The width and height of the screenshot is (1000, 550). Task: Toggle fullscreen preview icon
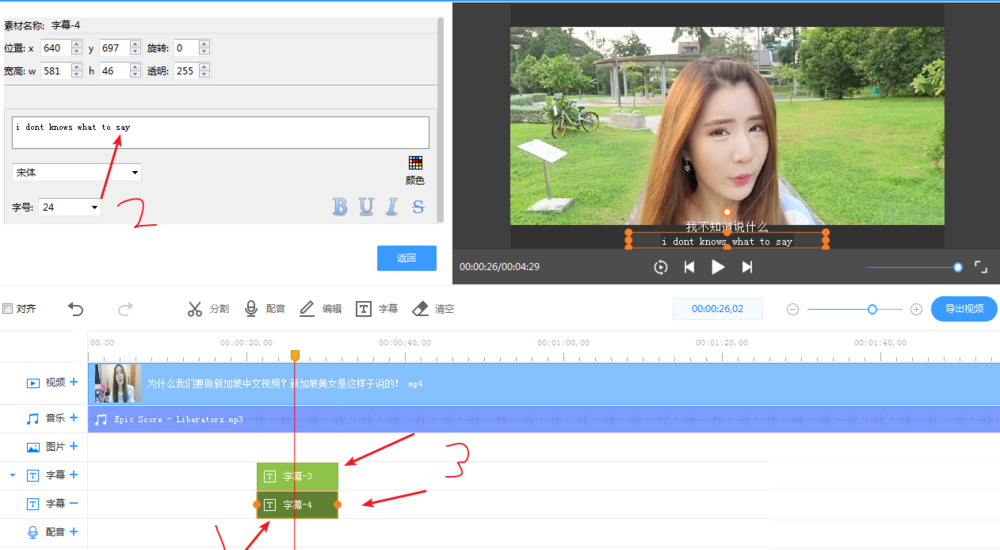pyautogui.click(x=981, y=267)
